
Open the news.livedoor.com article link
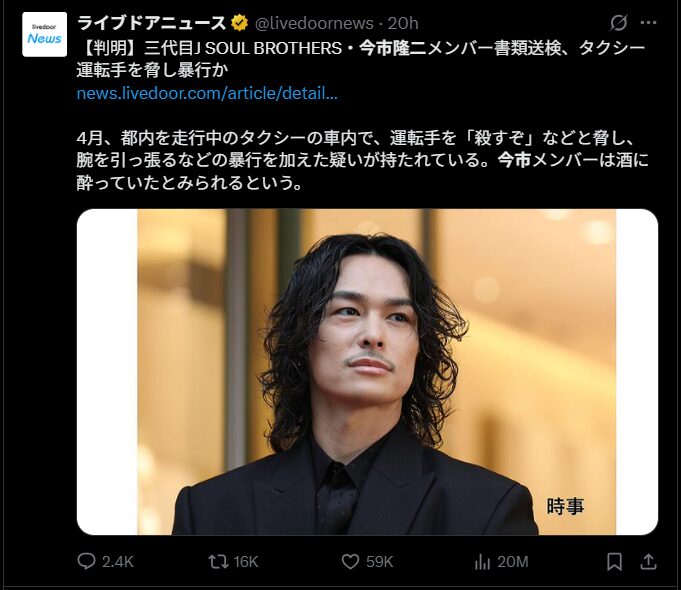click(207, 93)
